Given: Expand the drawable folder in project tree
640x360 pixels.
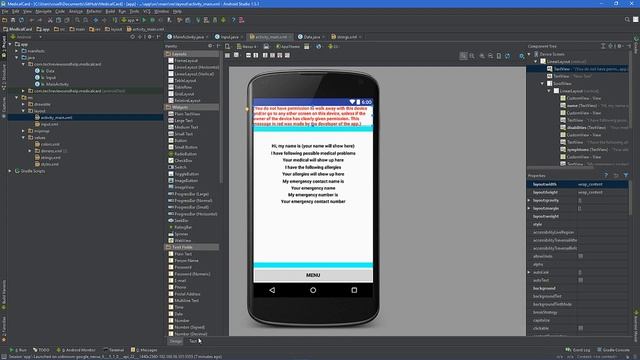Looking at the screenshot, I should tap(23, 104).
